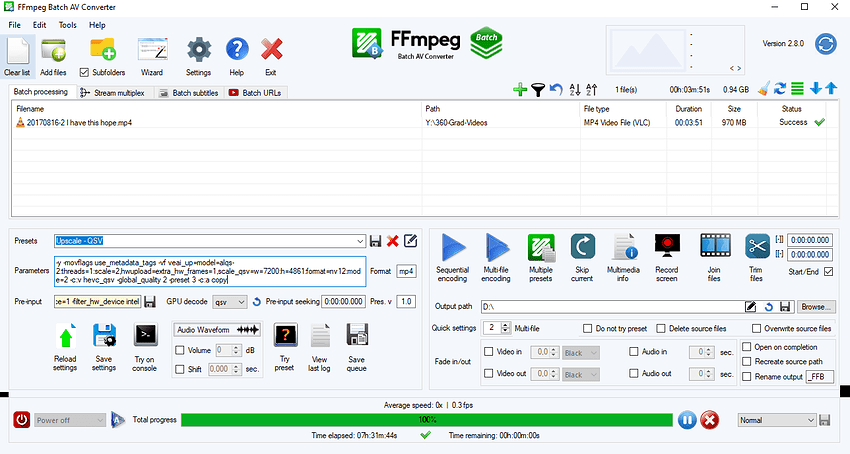Click the green total progress bar
This screenshot has width=850, height=454.
426,421
